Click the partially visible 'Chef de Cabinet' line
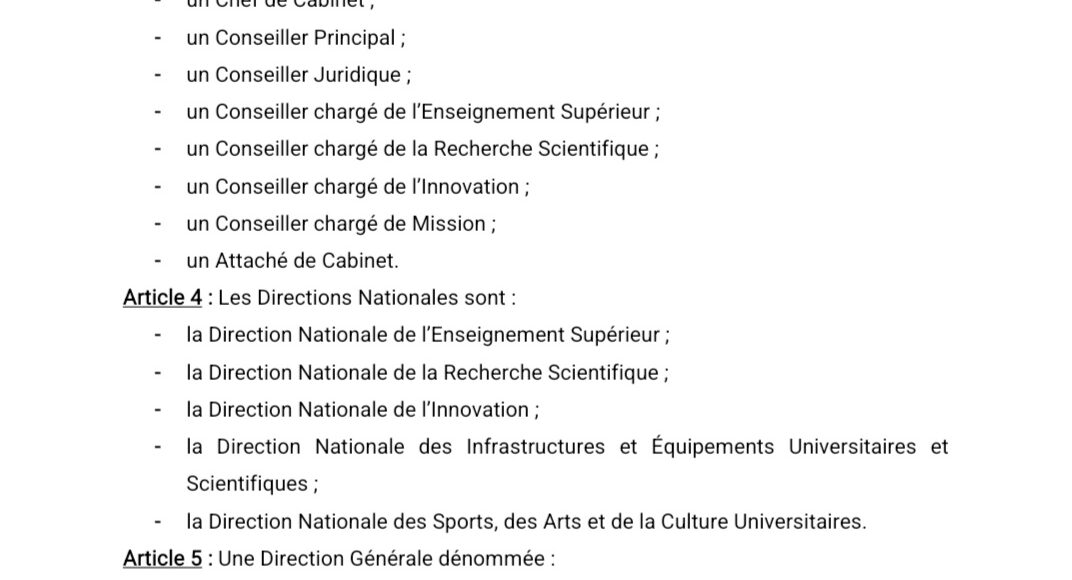The height and width of the screenshot is (580, 1072). point(280,4)
